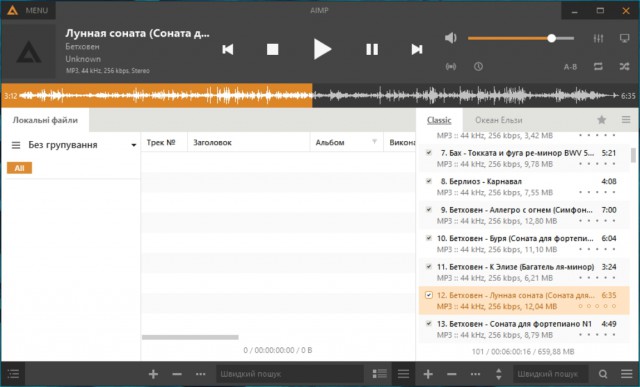Image resolution: width=640 pixels, height=387 pixels.
Task: Click the library horizontal scrollbar
Action: 190,337
